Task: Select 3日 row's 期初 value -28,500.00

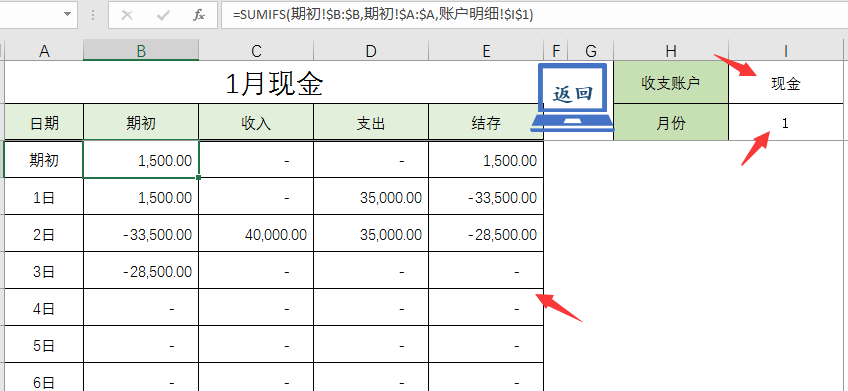Action: tap(141, 271)
